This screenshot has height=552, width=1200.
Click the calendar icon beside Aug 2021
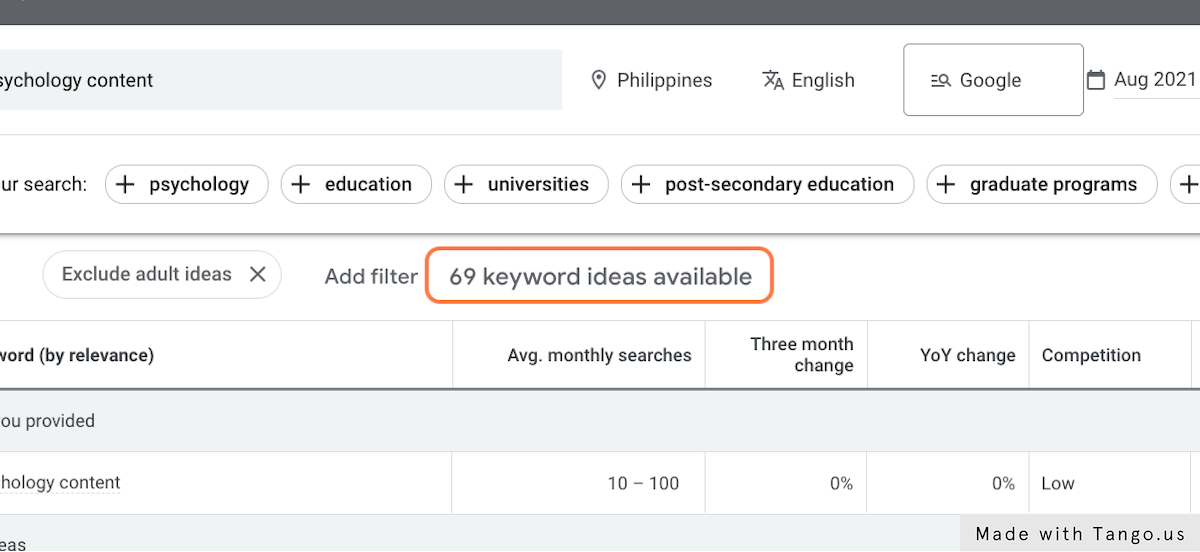pyautogui.click(x=1096, y=80)
